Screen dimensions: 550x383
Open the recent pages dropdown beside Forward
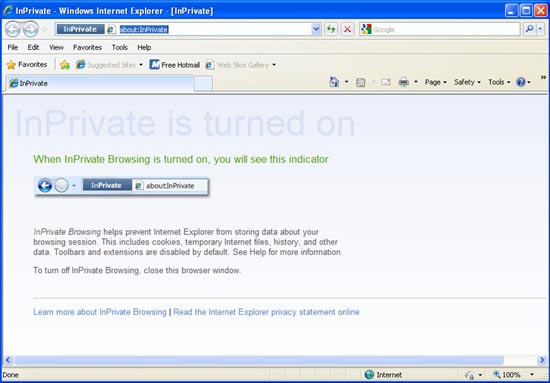45,29
